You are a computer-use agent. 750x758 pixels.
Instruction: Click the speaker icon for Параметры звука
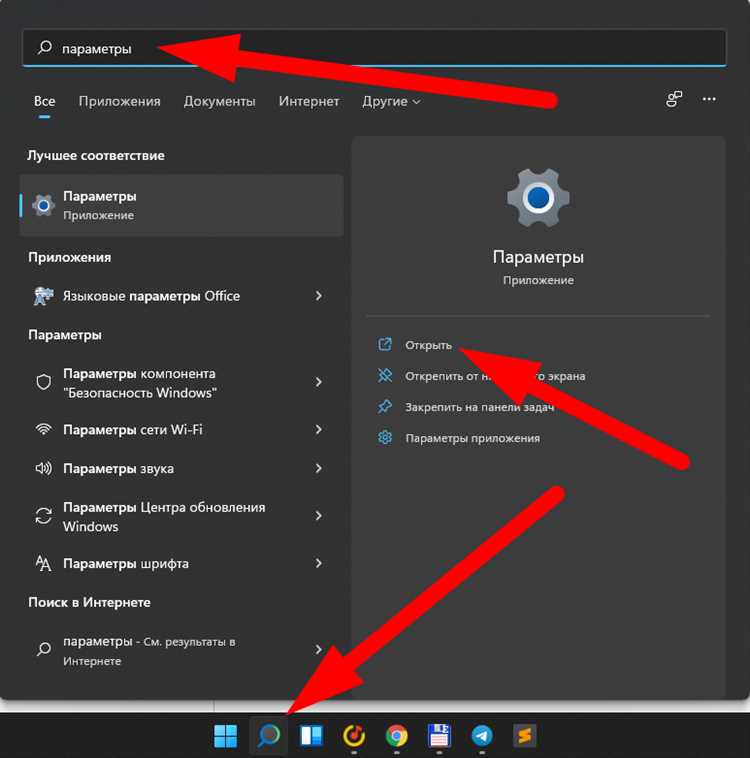[44, 468]
